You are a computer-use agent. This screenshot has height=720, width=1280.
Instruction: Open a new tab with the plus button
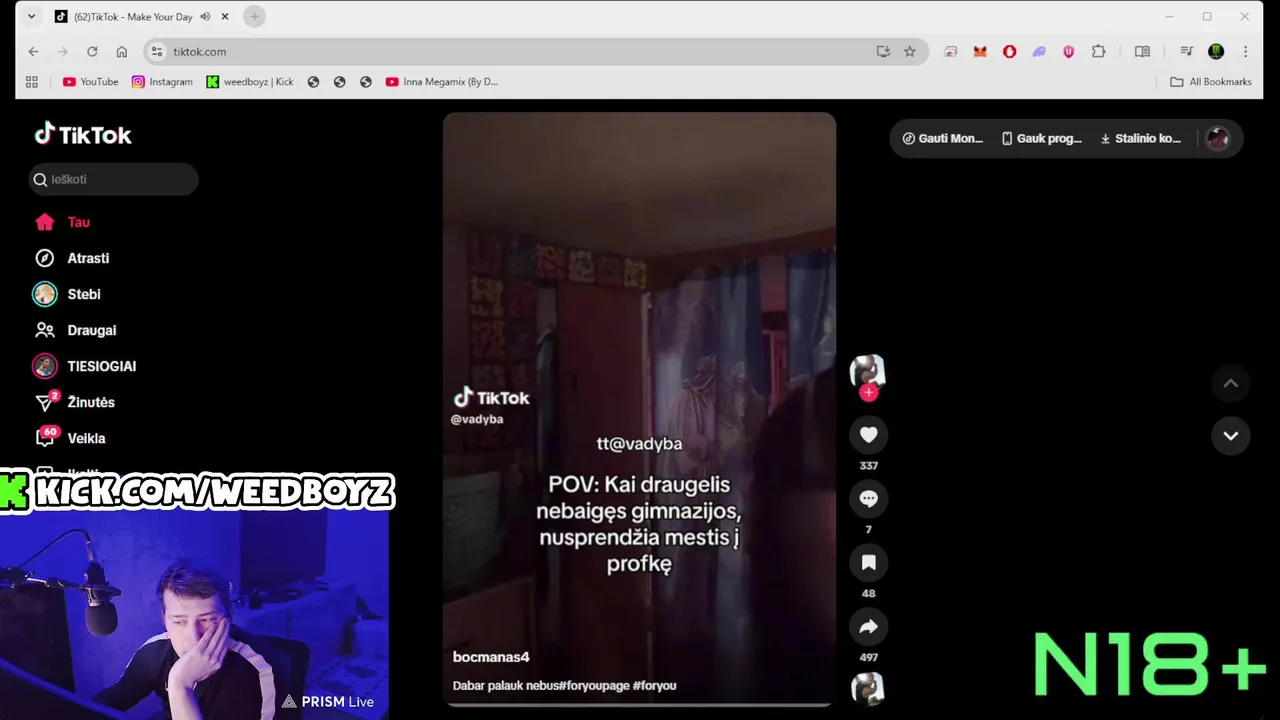[x=254, y=16]
